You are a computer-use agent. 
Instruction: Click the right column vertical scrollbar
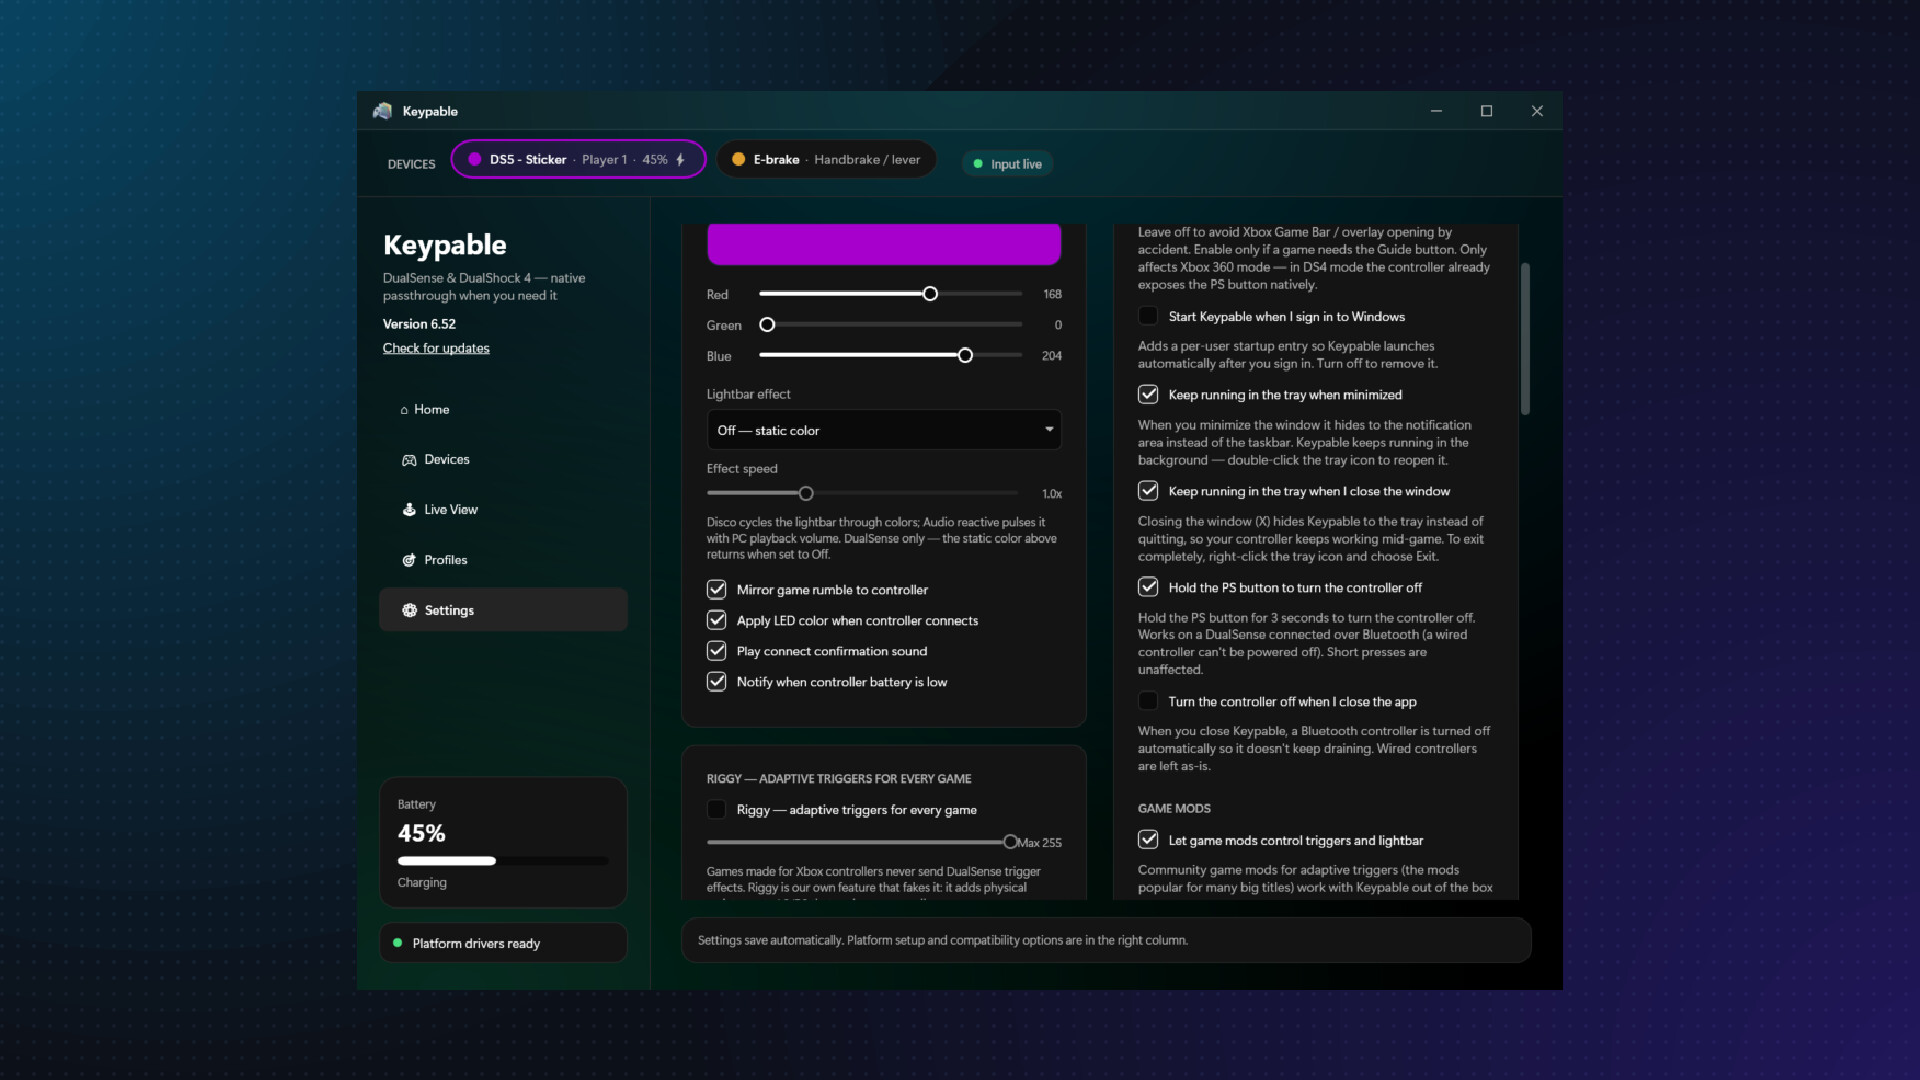tap(1525, 338)
